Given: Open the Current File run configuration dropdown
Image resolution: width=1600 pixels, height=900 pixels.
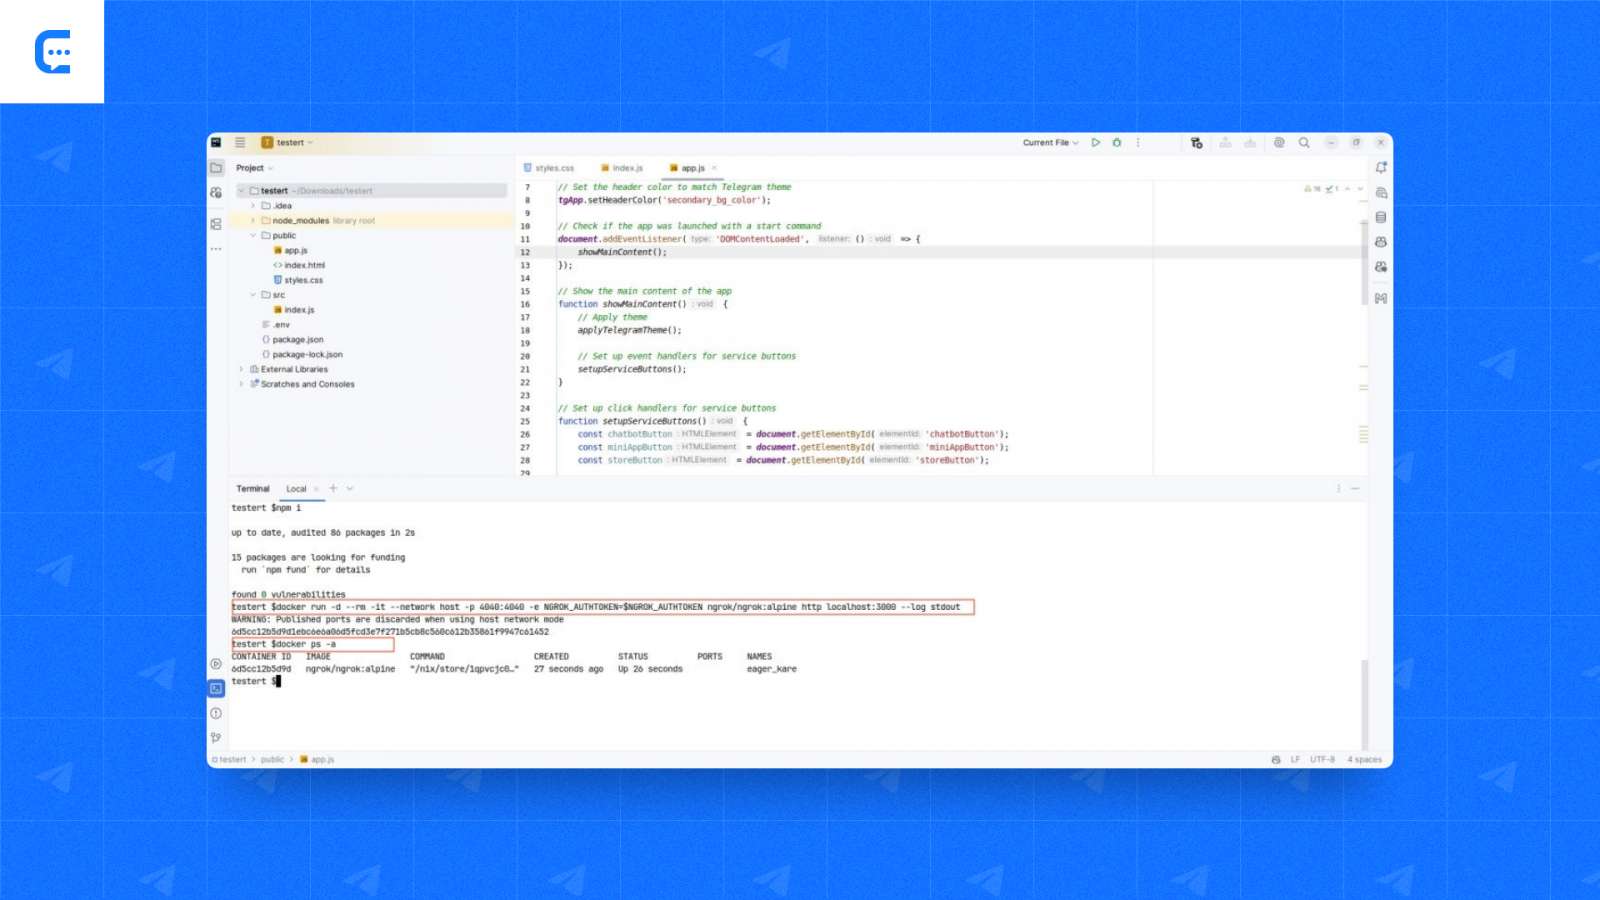Looking at the screenshot, I should coord(1050,143).
